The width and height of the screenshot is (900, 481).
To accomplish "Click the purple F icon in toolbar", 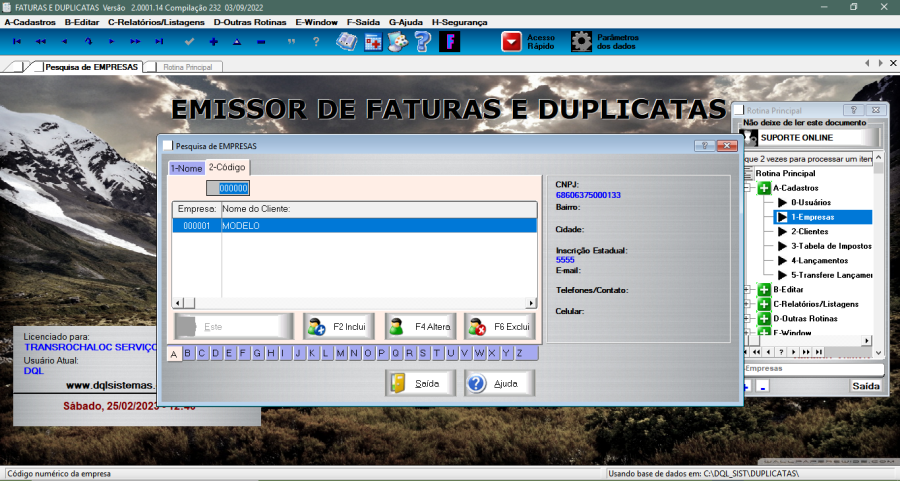I will [451, 41].
